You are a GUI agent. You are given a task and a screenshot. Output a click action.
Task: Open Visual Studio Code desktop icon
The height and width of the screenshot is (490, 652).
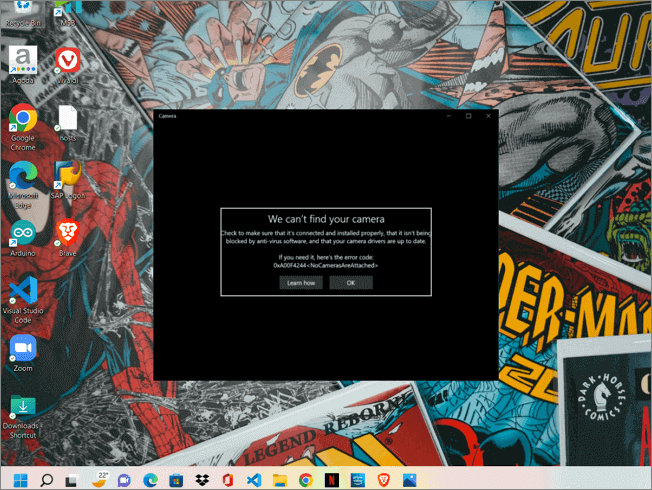(x=23, y=300)
